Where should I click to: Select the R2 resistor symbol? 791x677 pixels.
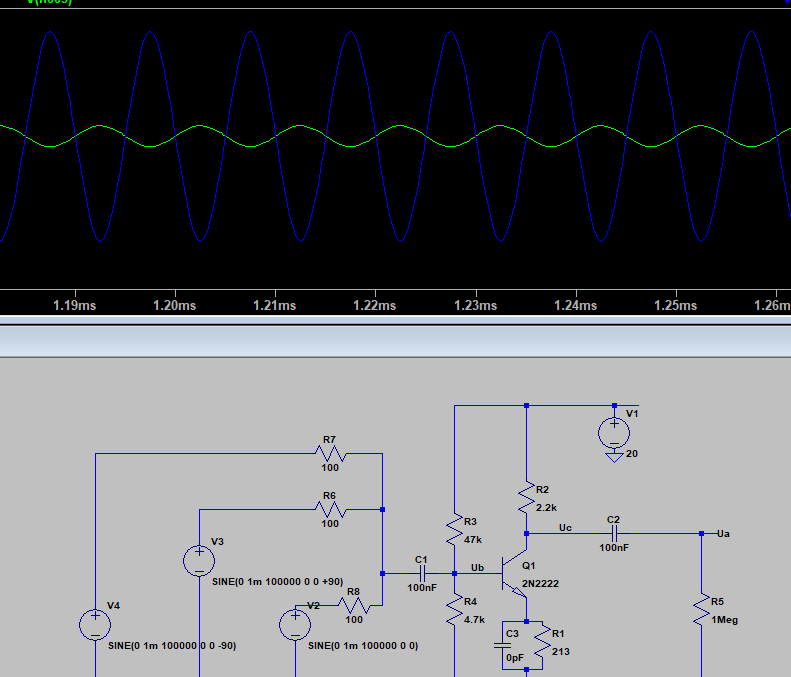(526, 497)
